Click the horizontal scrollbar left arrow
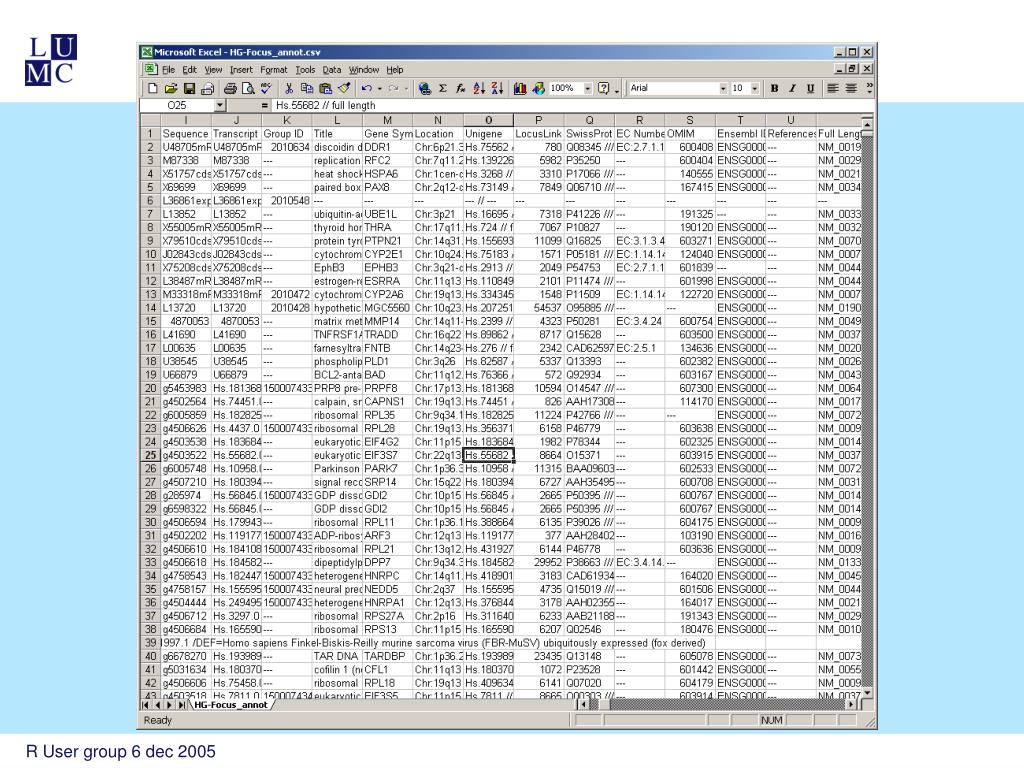Image resolution: width=1024 pixels, height=768 pixels. coord(583,705)
